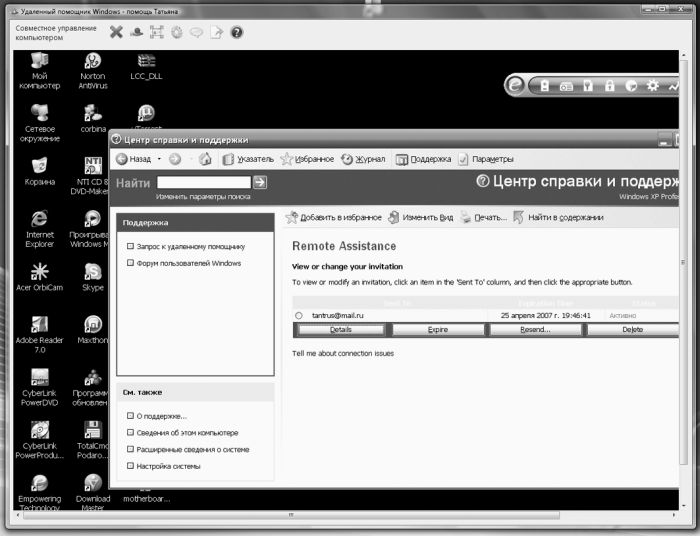
Task: Click the Печать (Print) icon
Action: (466, 217)
